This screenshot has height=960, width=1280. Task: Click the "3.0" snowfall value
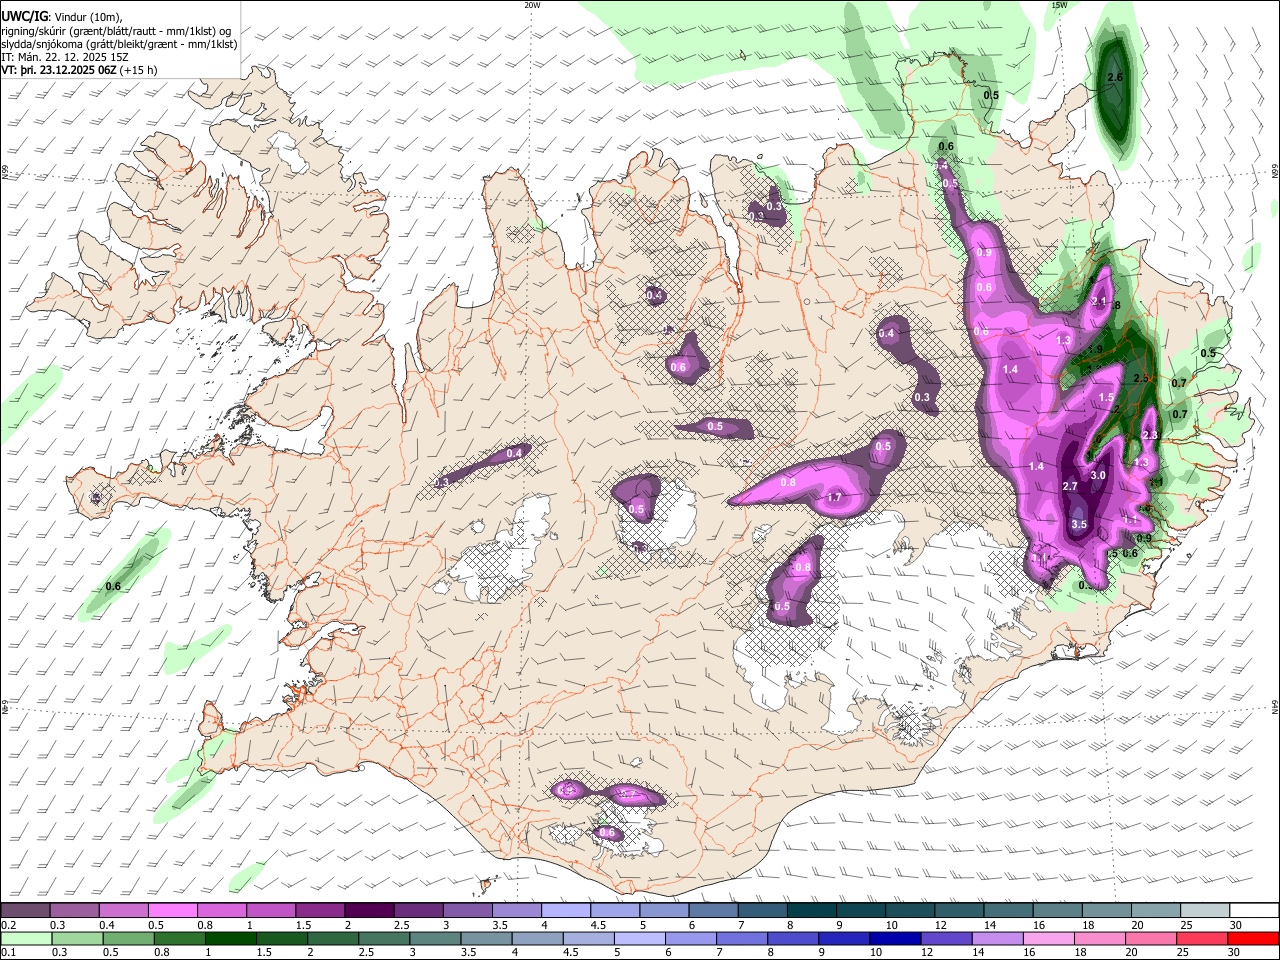pyautogui.click(x=1098, y=475)
